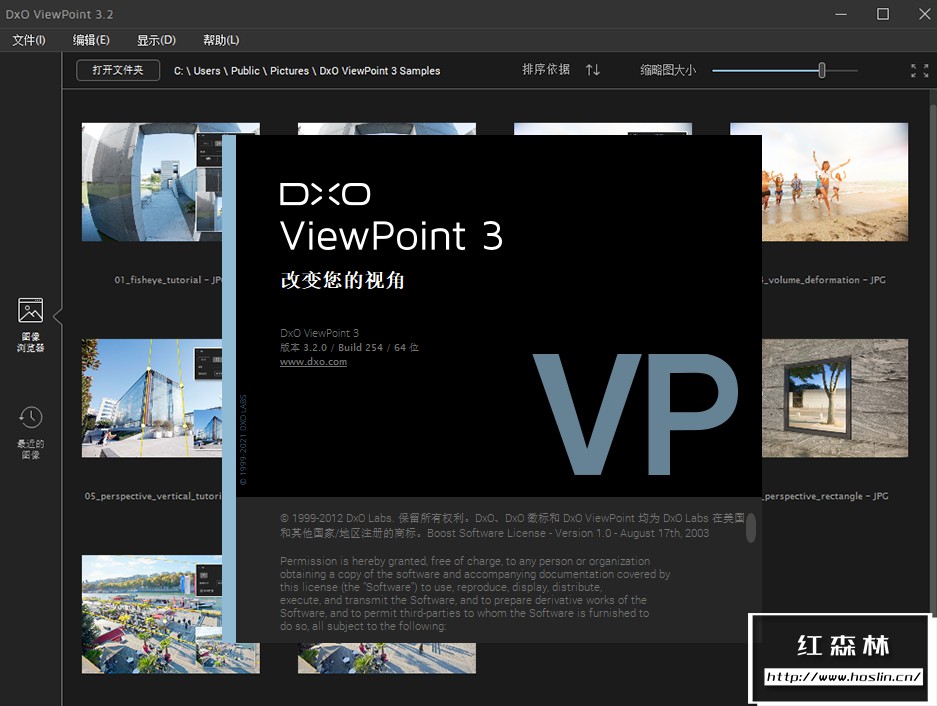Open the 文件(I) menu
This screenshot has width=937, height=706.
[x=29, y=40]
